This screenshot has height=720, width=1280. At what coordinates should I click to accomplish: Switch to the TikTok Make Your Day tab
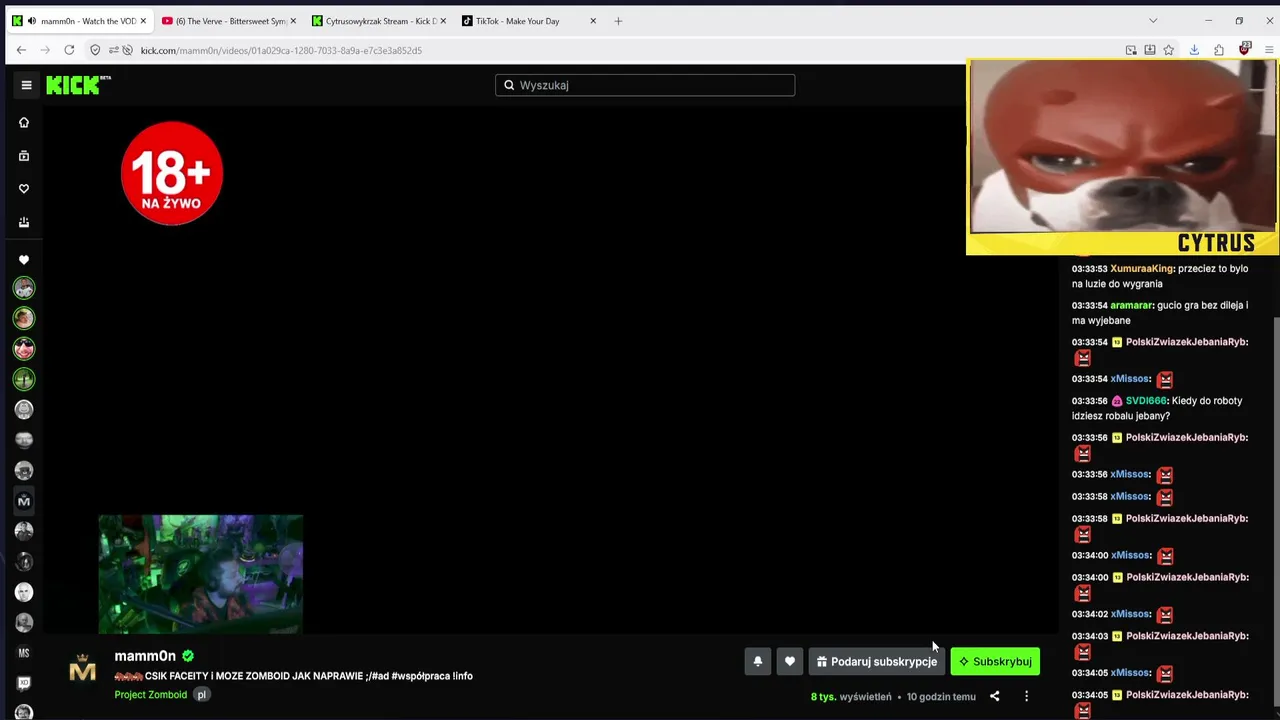pos(529,21)
